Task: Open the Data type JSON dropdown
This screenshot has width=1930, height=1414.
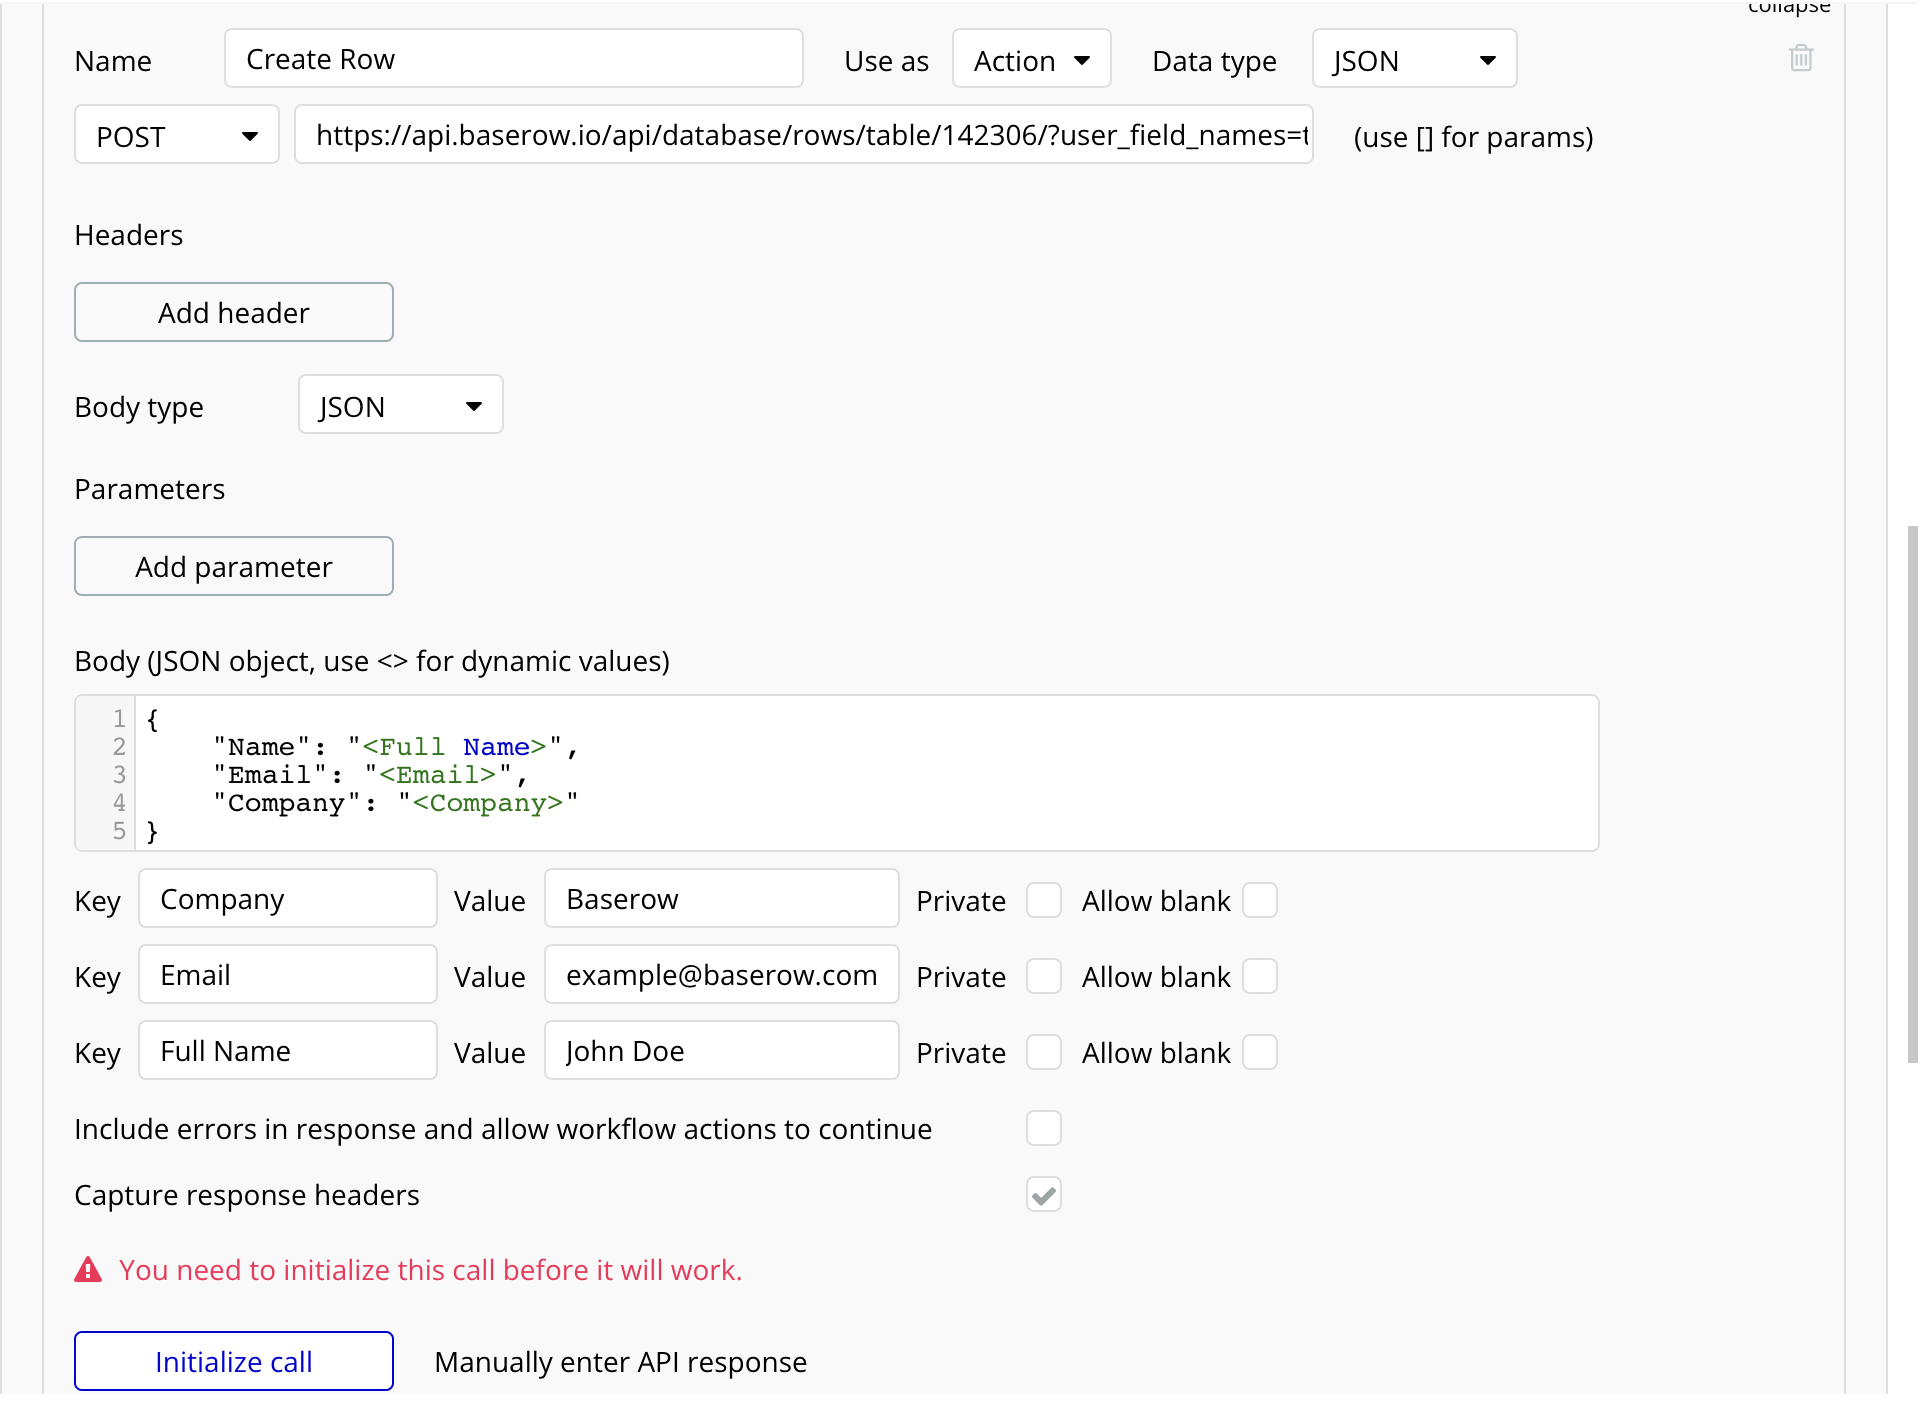Action: 1413,59
